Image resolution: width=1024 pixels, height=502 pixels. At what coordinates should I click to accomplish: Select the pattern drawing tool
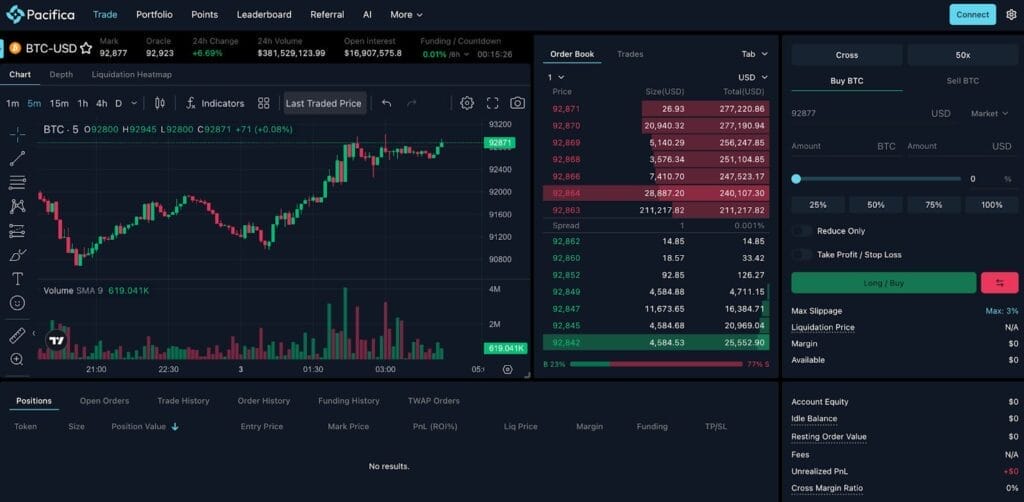pos(18,206)
